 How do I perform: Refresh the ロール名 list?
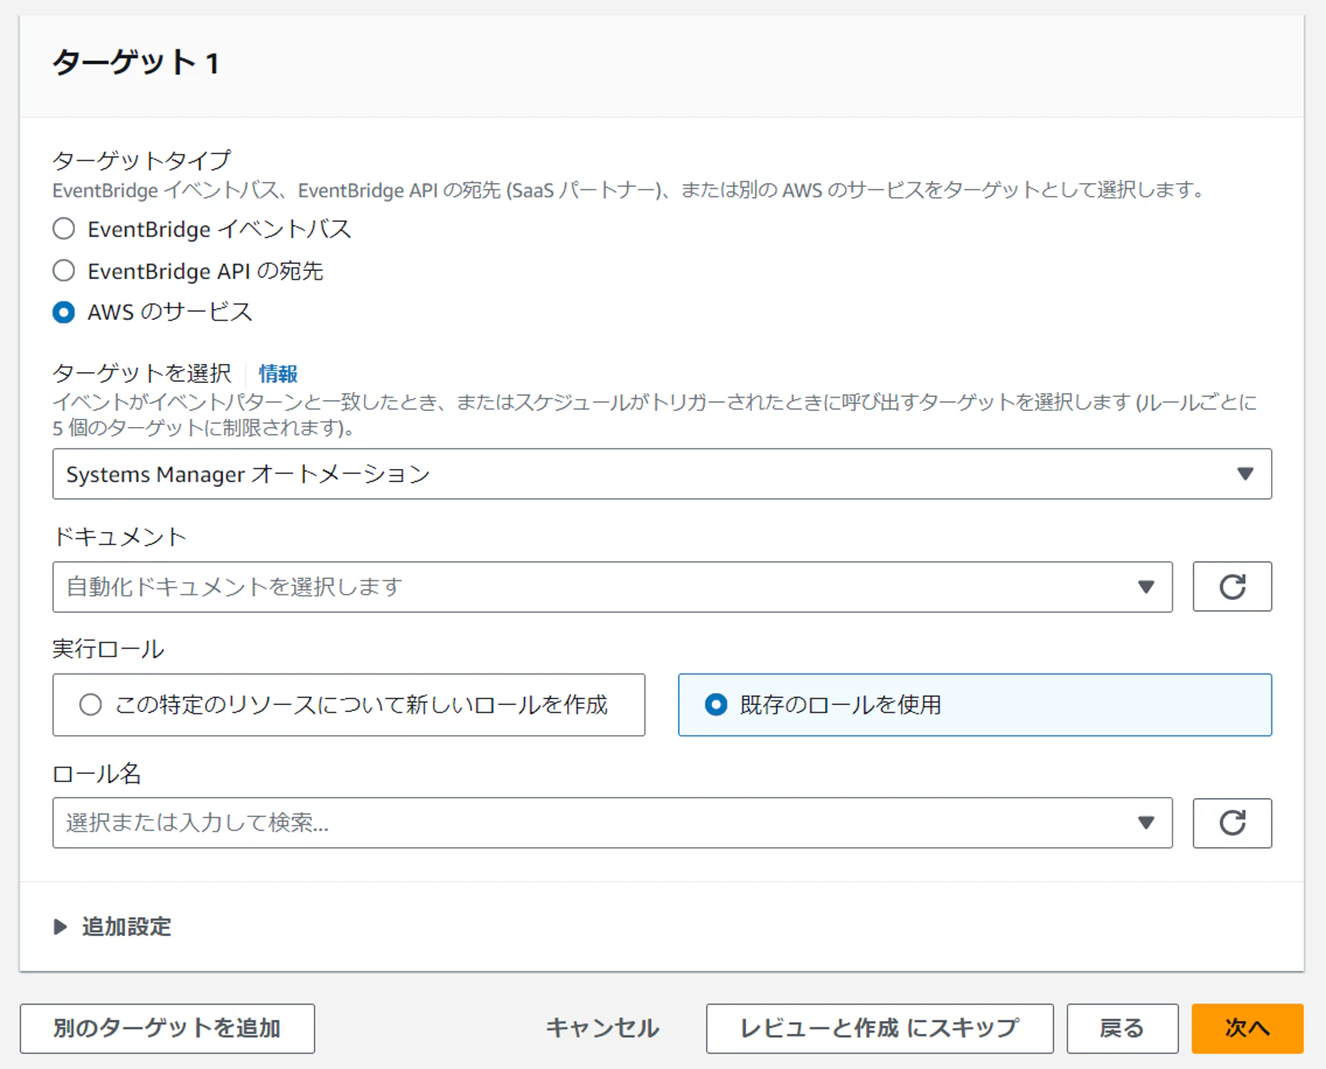[1232, 823]
